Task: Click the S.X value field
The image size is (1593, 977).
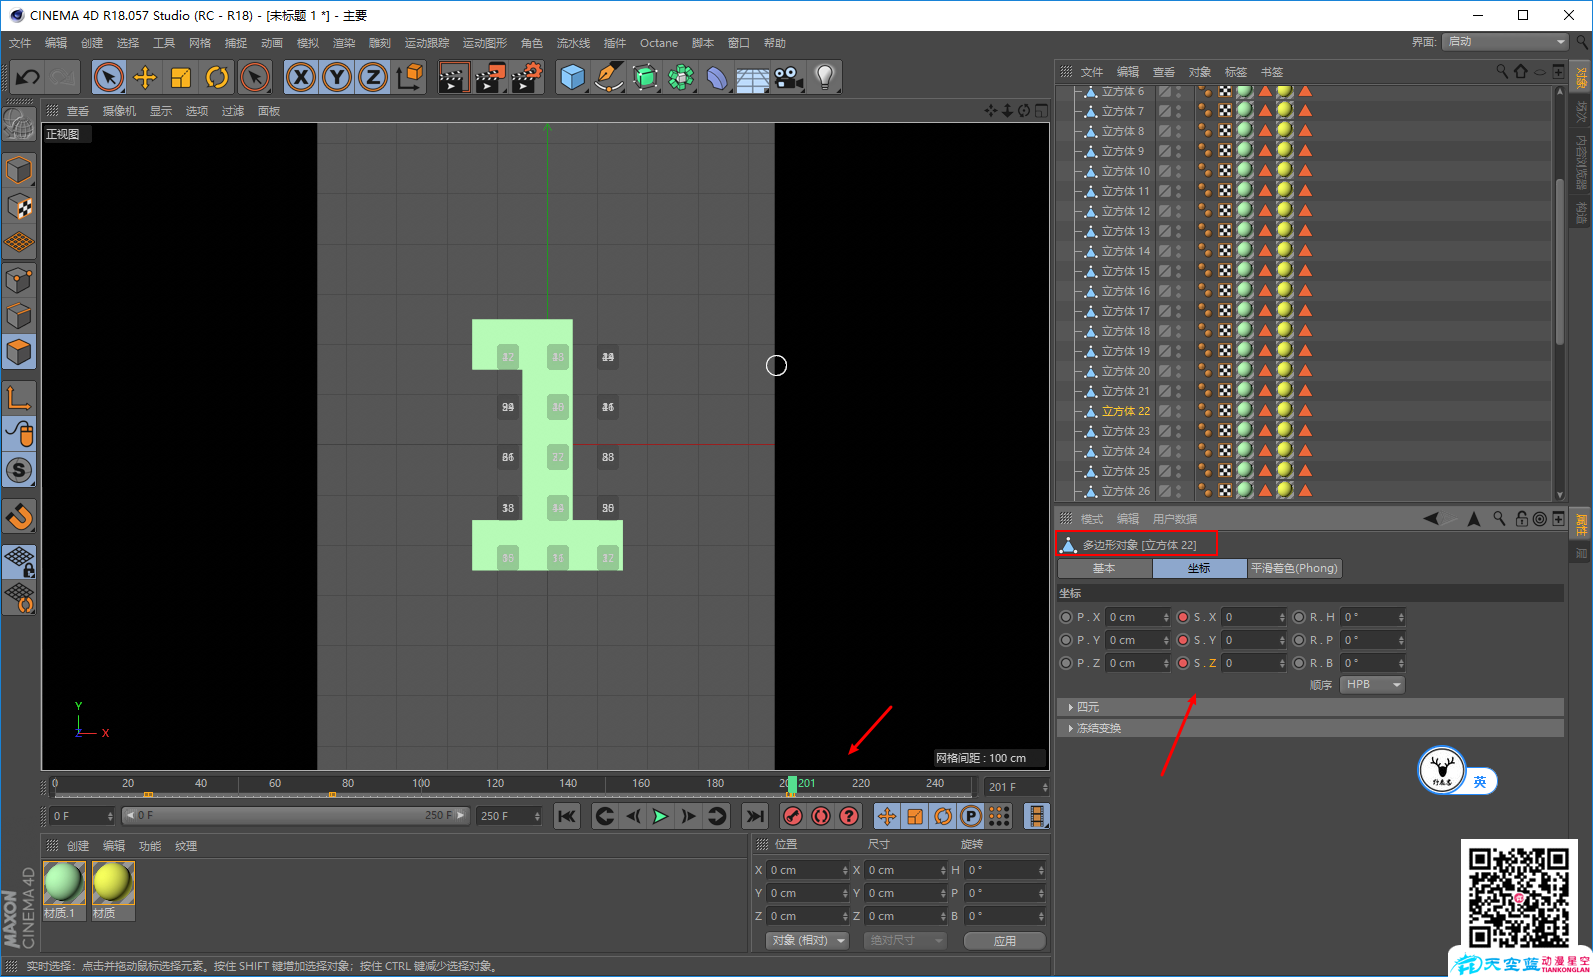Action: pos(1250,617)
